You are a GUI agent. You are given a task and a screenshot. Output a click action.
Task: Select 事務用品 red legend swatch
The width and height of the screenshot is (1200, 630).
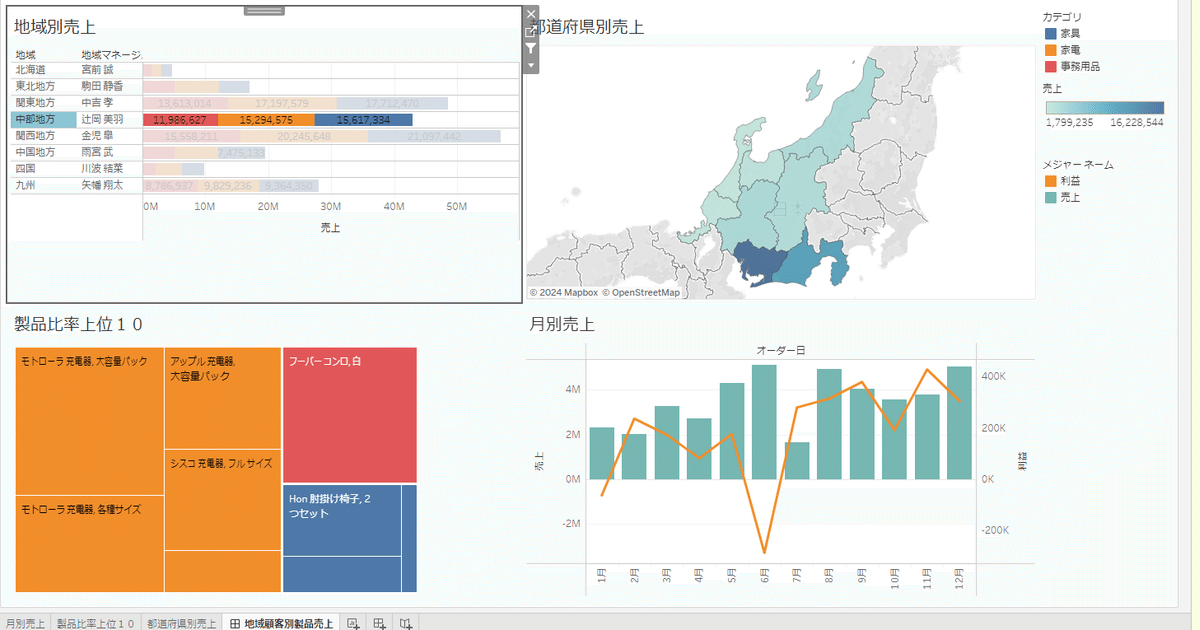pos(1050,66)
